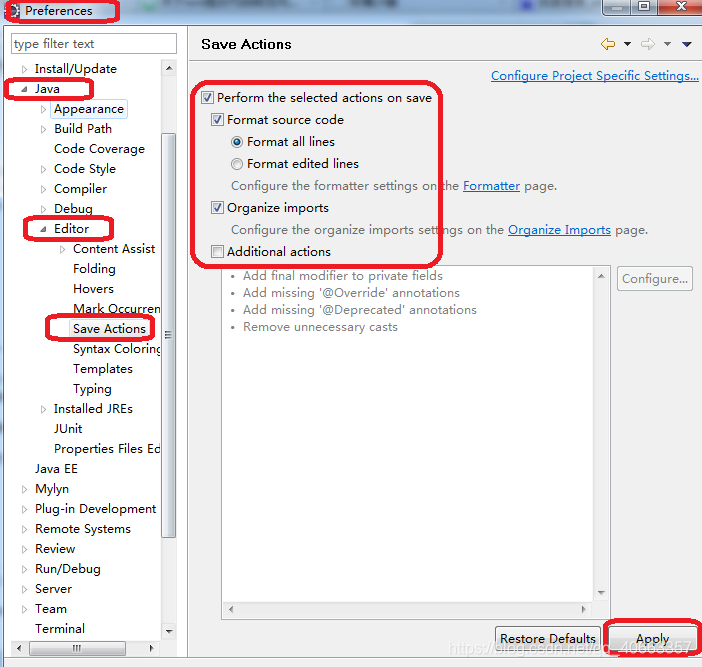Click the actions list scroll left arrow
Viewport: 702px width, 667px height.
coord(231,609)
